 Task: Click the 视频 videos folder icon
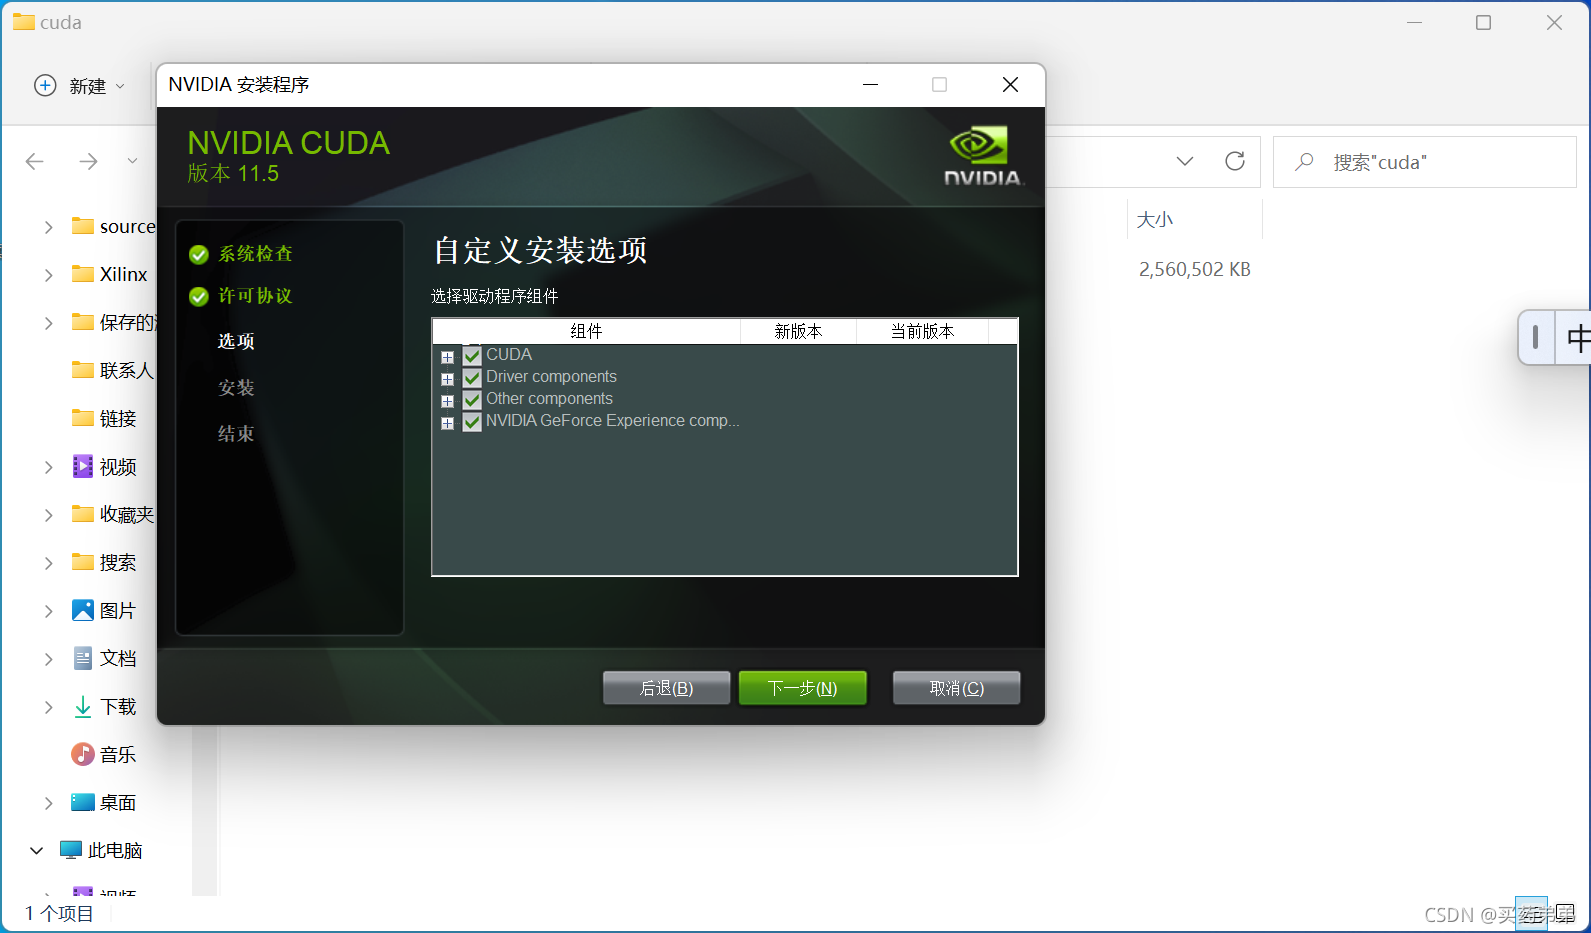point(83,466)
